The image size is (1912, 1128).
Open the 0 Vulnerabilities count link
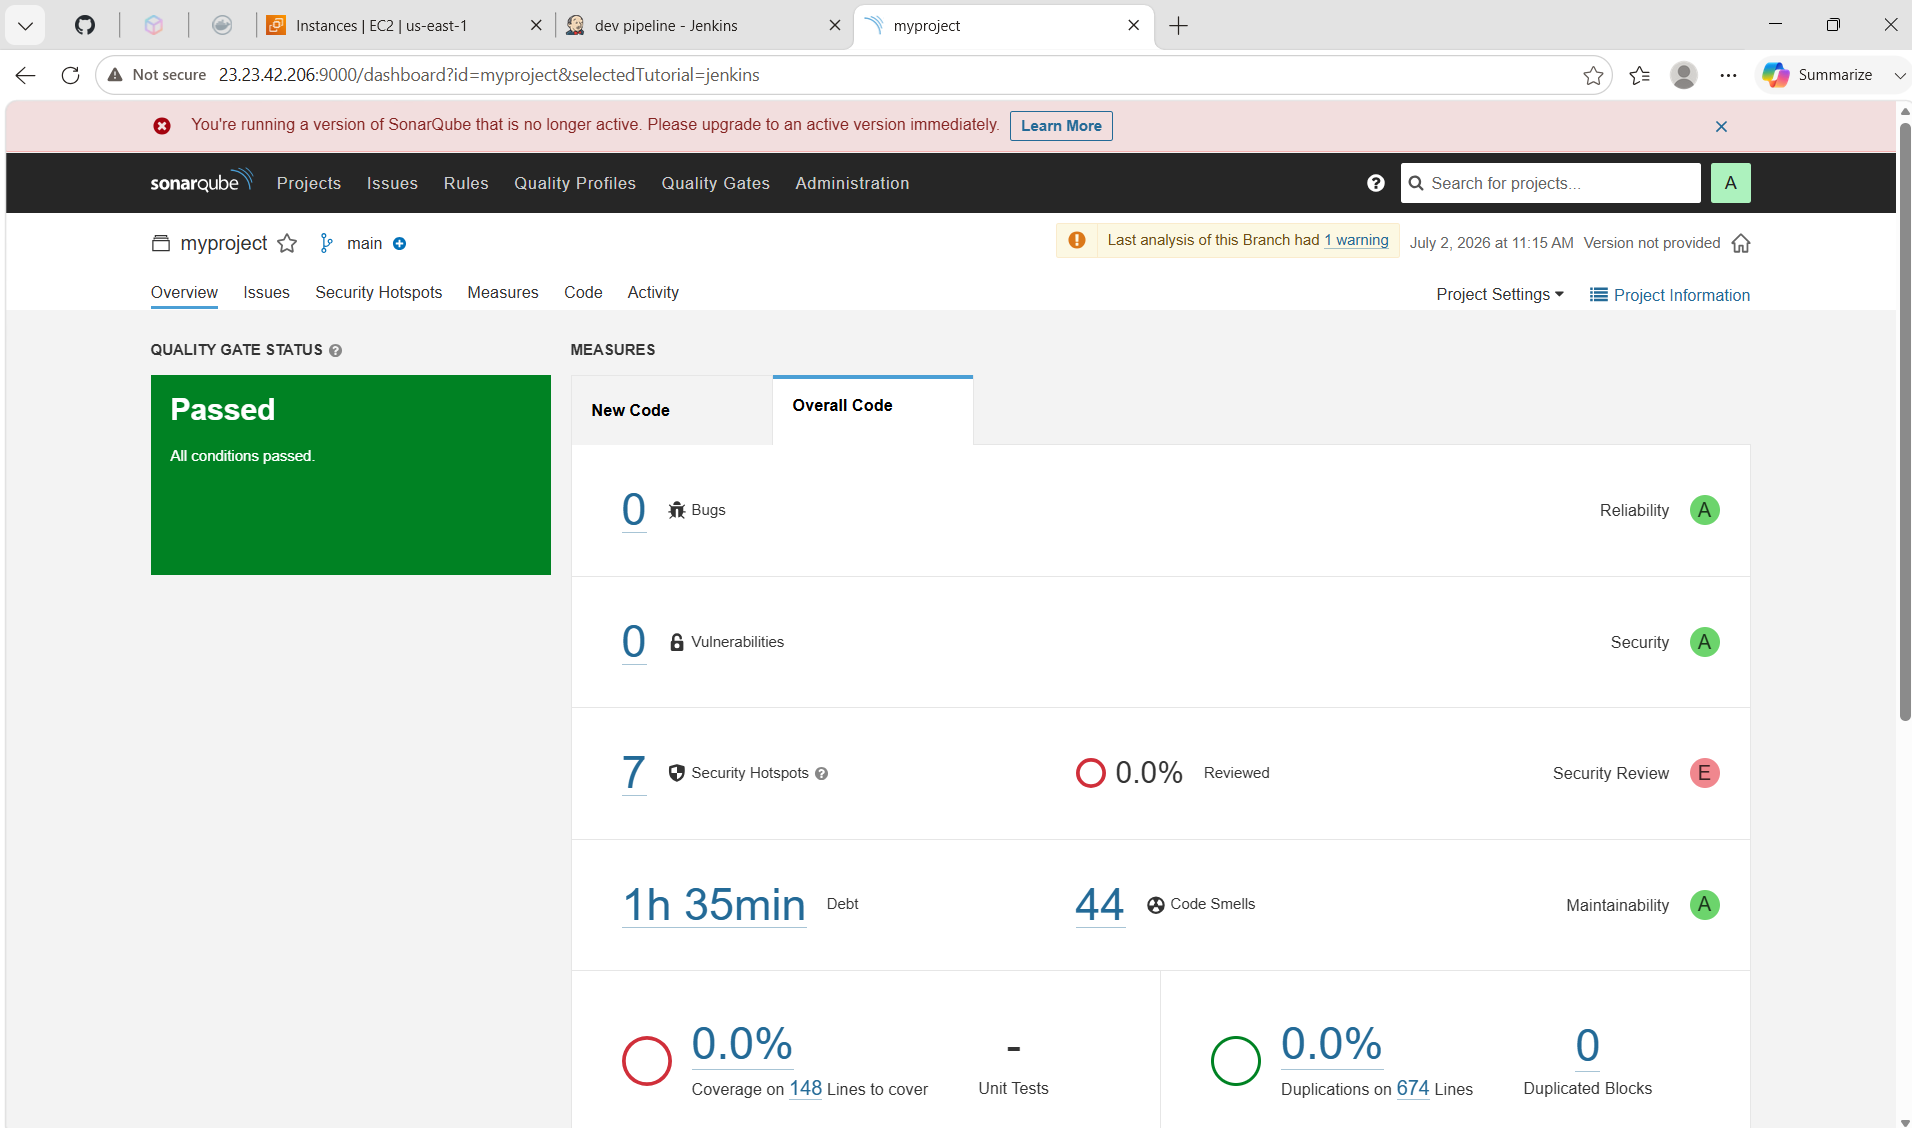(x=634, y=642)
